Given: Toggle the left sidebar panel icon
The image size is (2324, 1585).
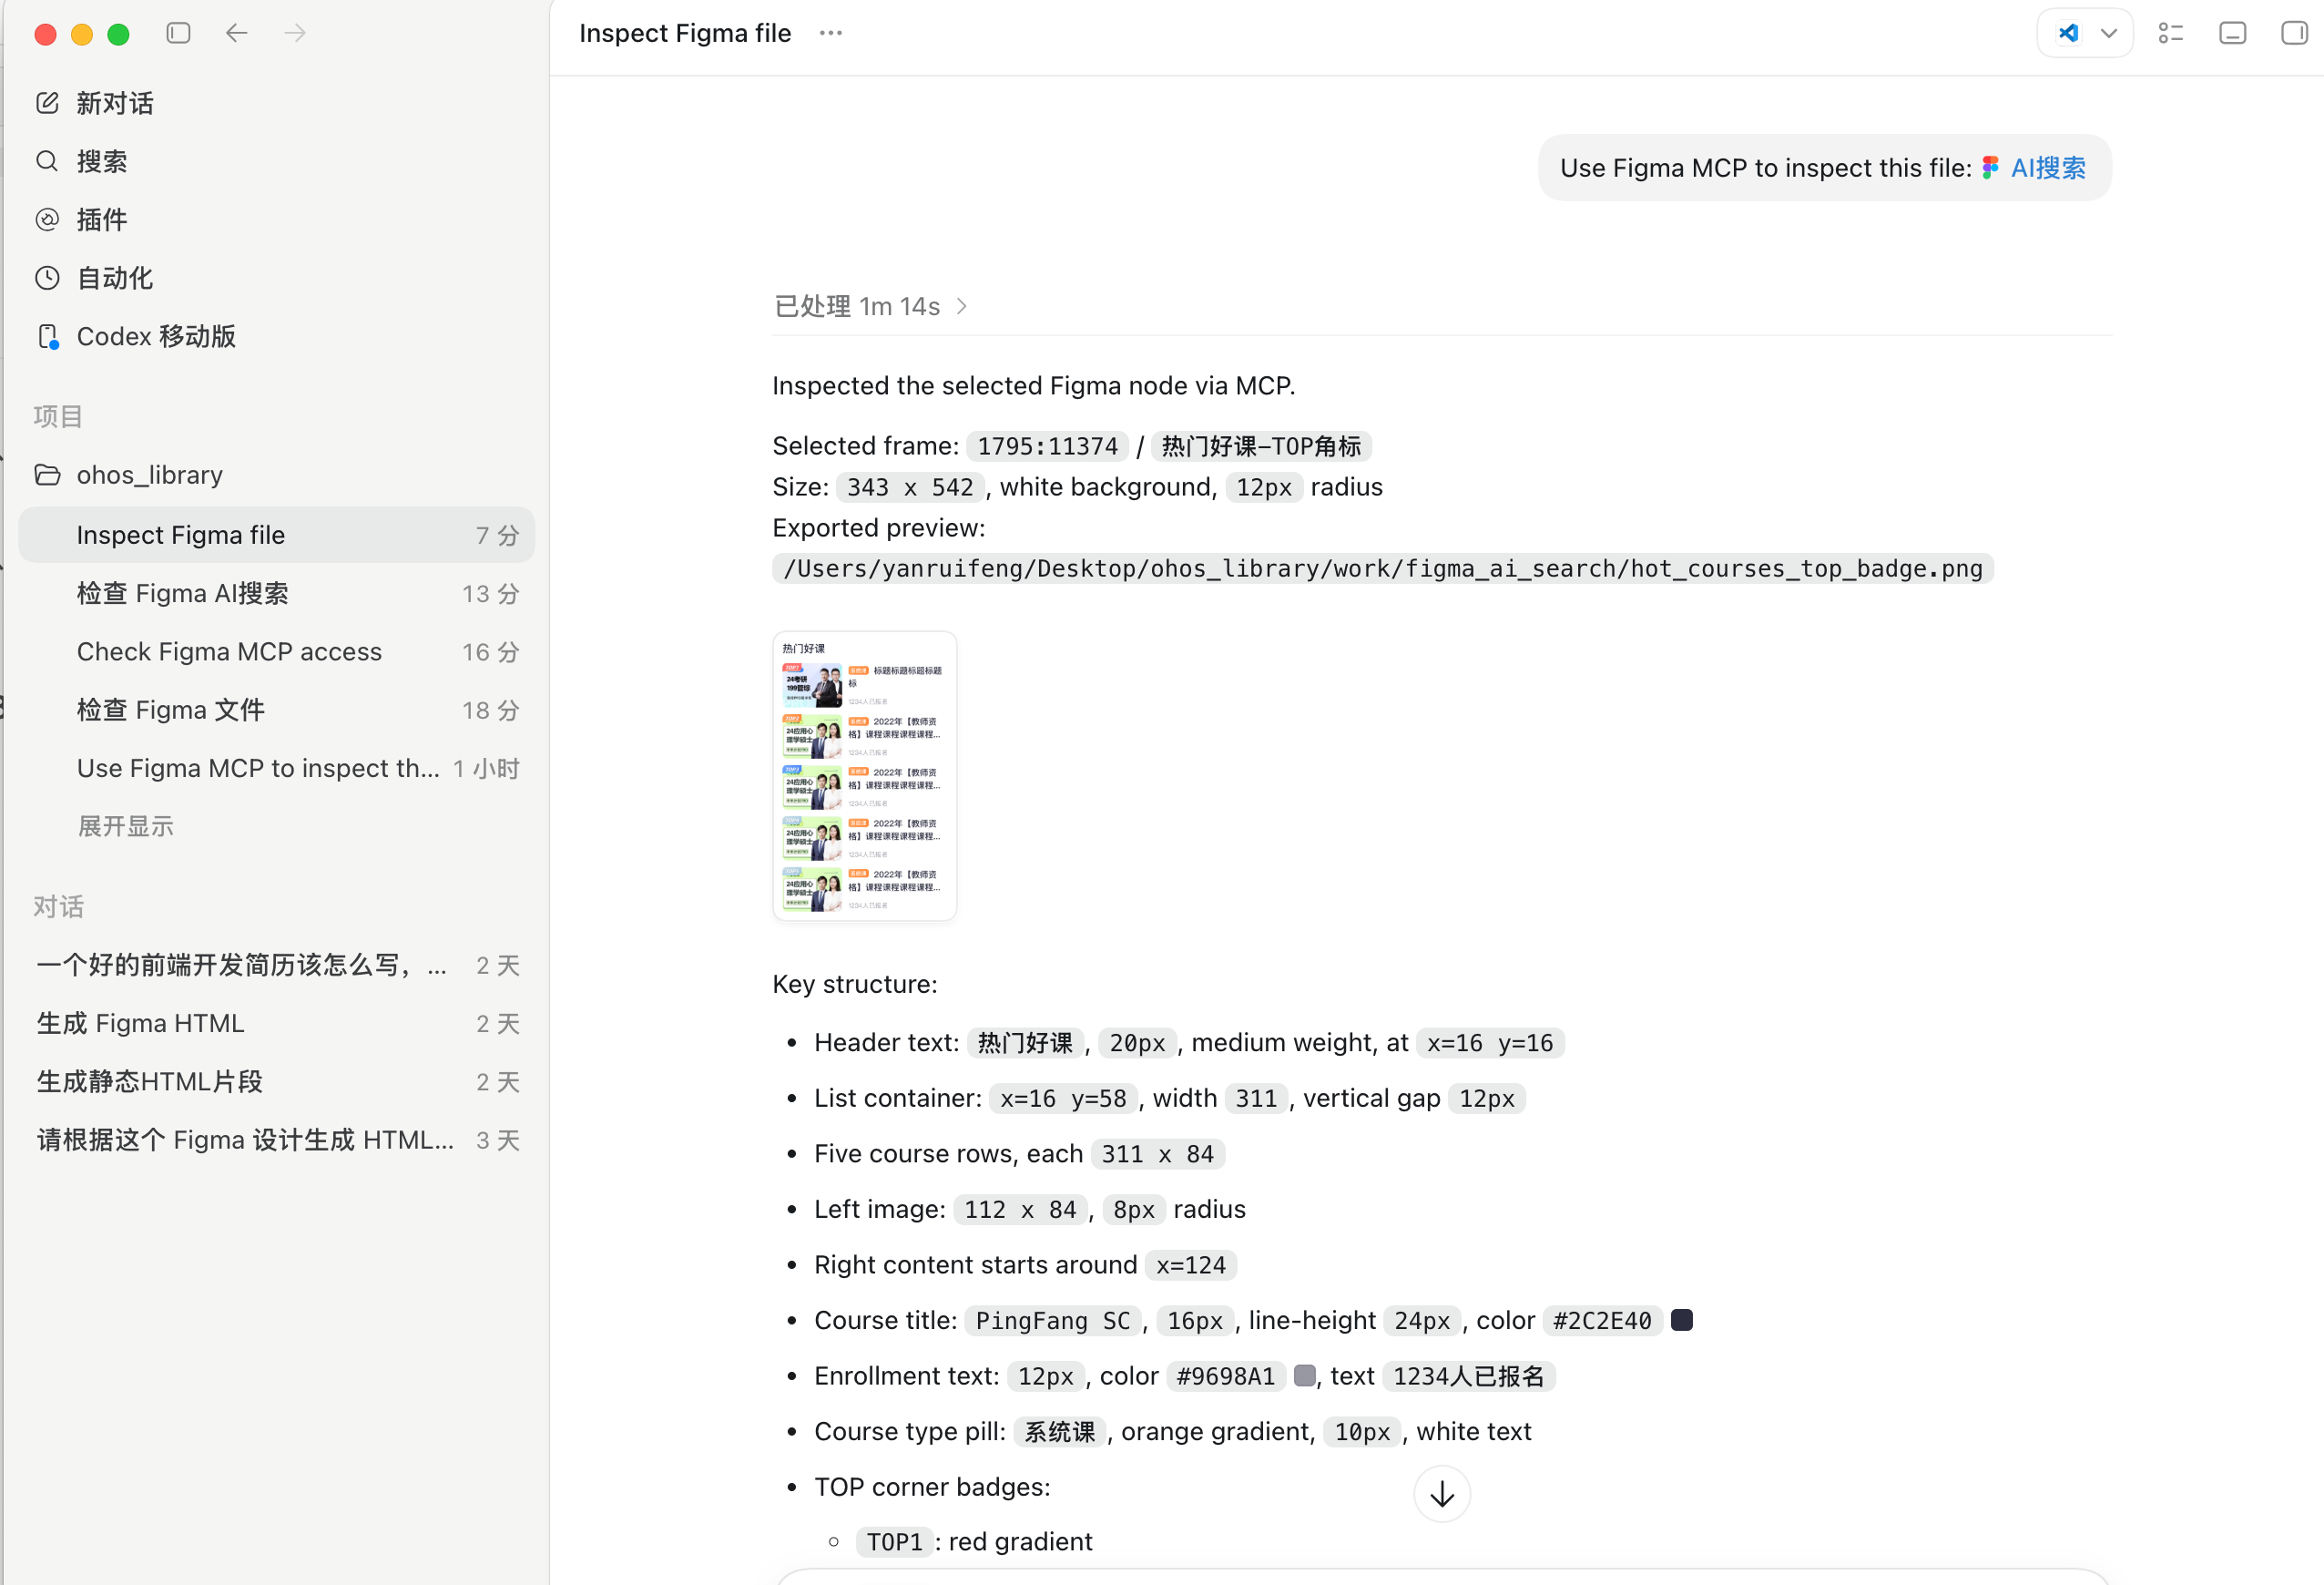Looking at the screenshot, I should tap(178, 33).
